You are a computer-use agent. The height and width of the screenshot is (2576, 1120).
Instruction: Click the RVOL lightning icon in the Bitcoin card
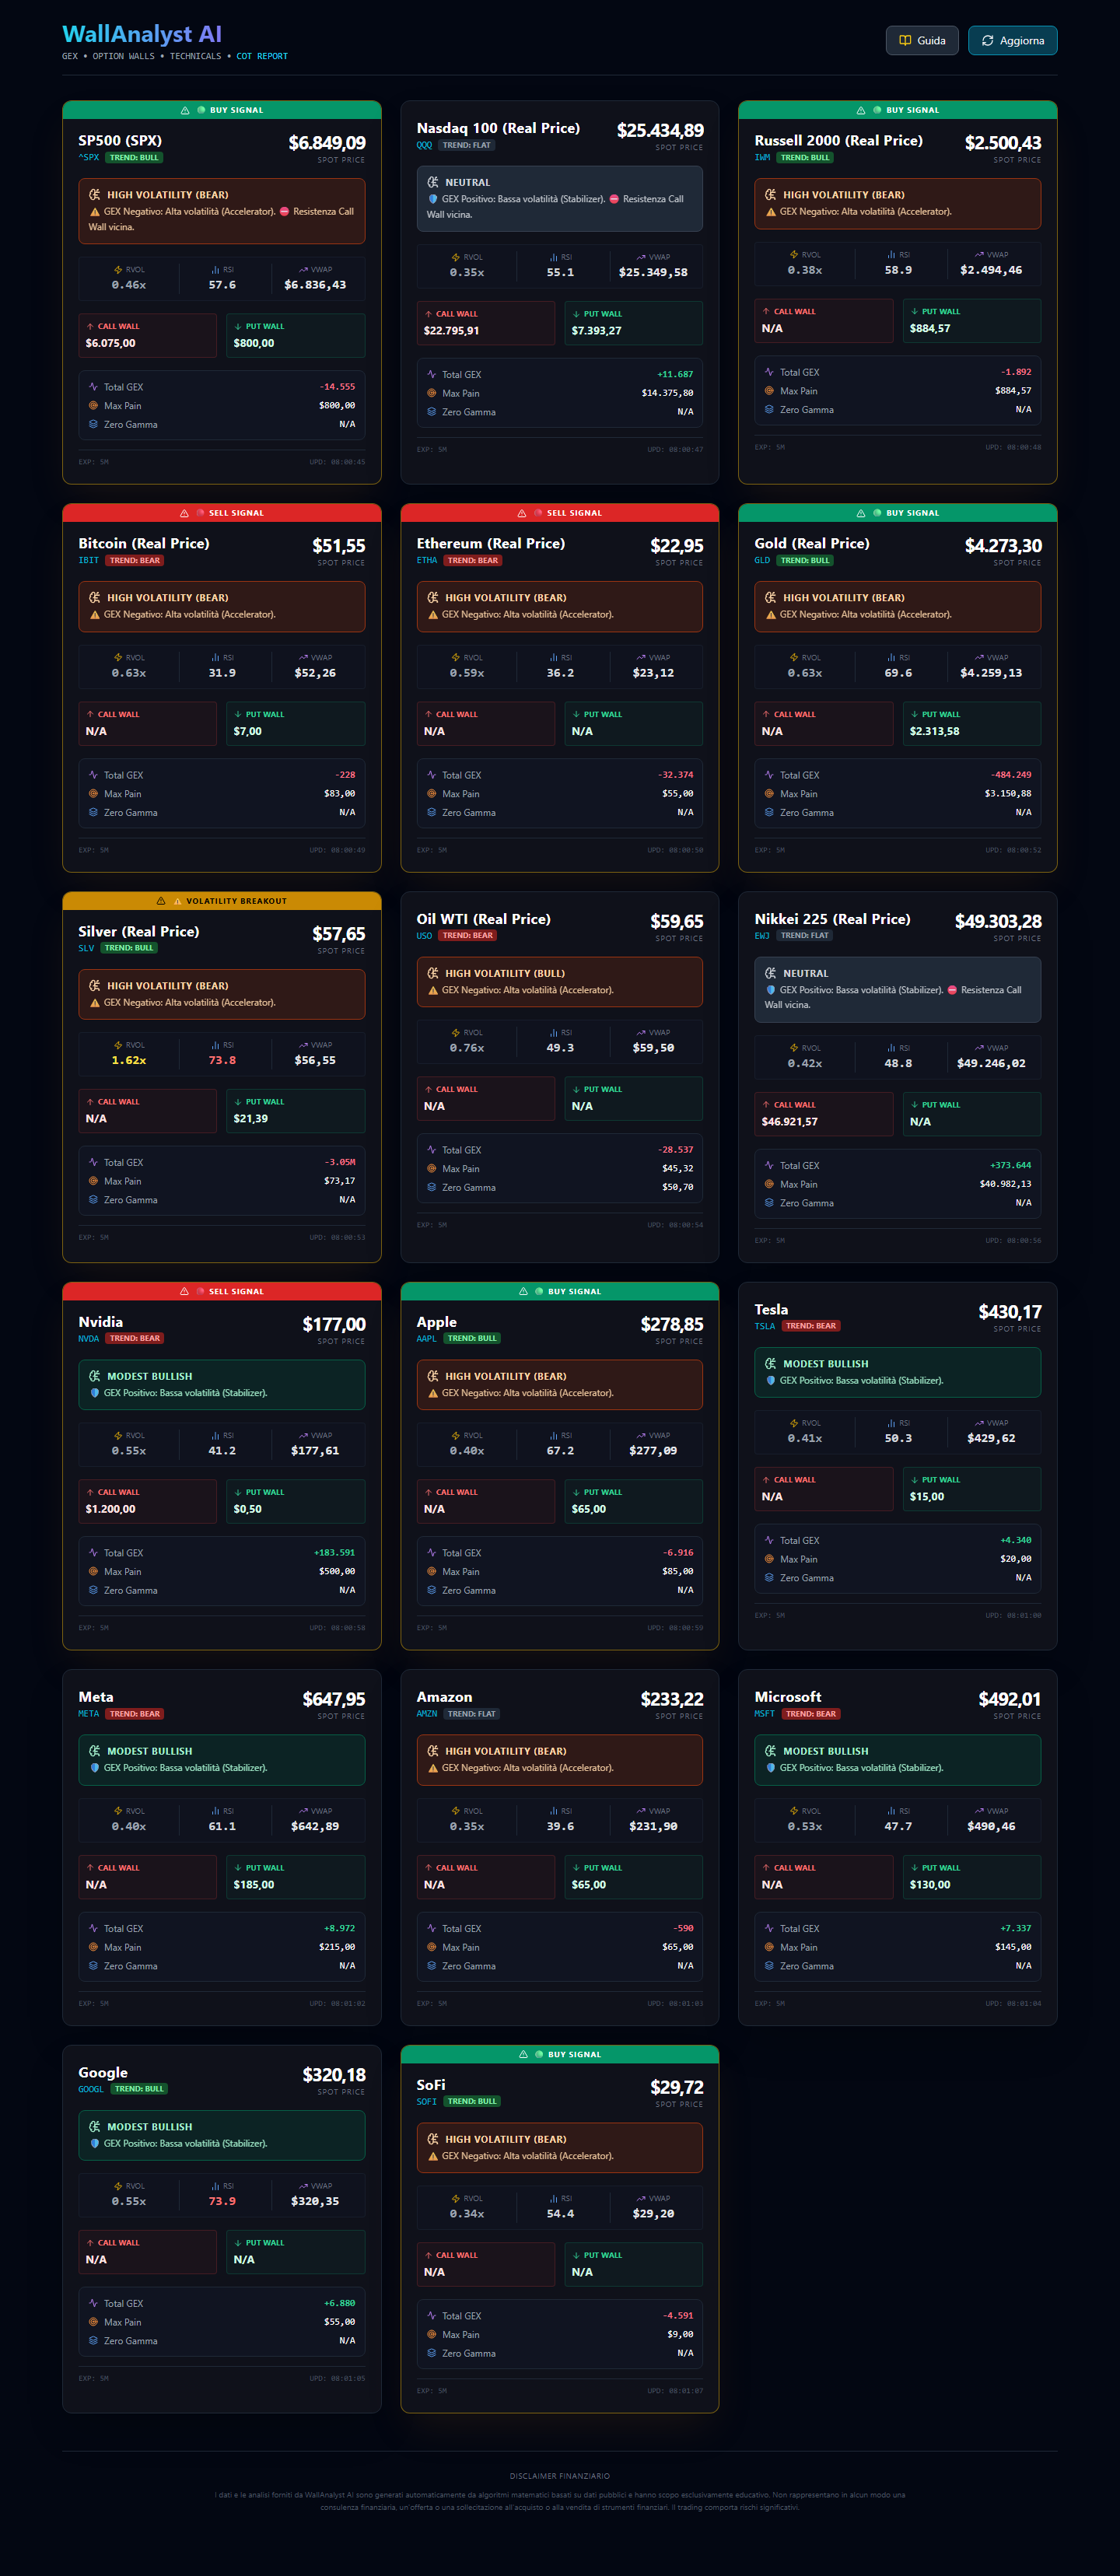click(118, 658)
